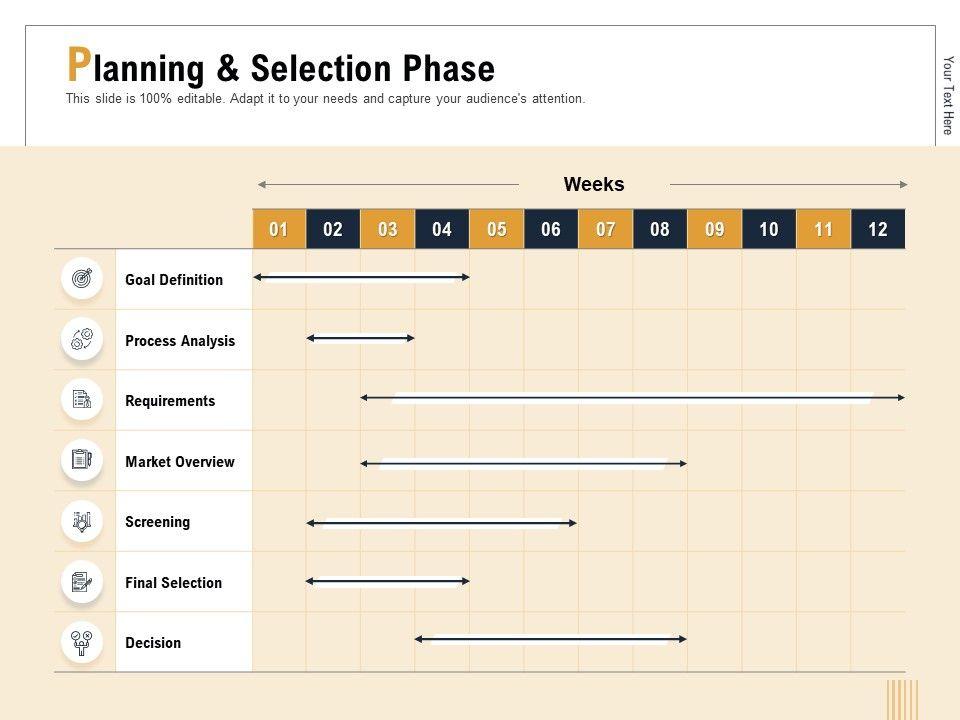Select week 06 header cell

[551, 229]
